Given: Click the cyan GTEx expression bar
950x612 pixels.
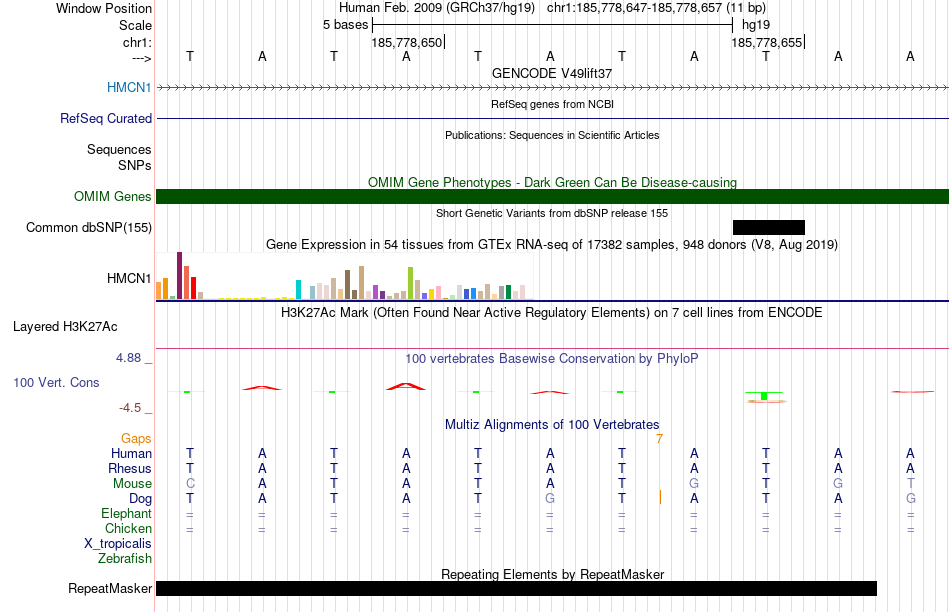Looking at the screenshot, I should click(298, 290).
